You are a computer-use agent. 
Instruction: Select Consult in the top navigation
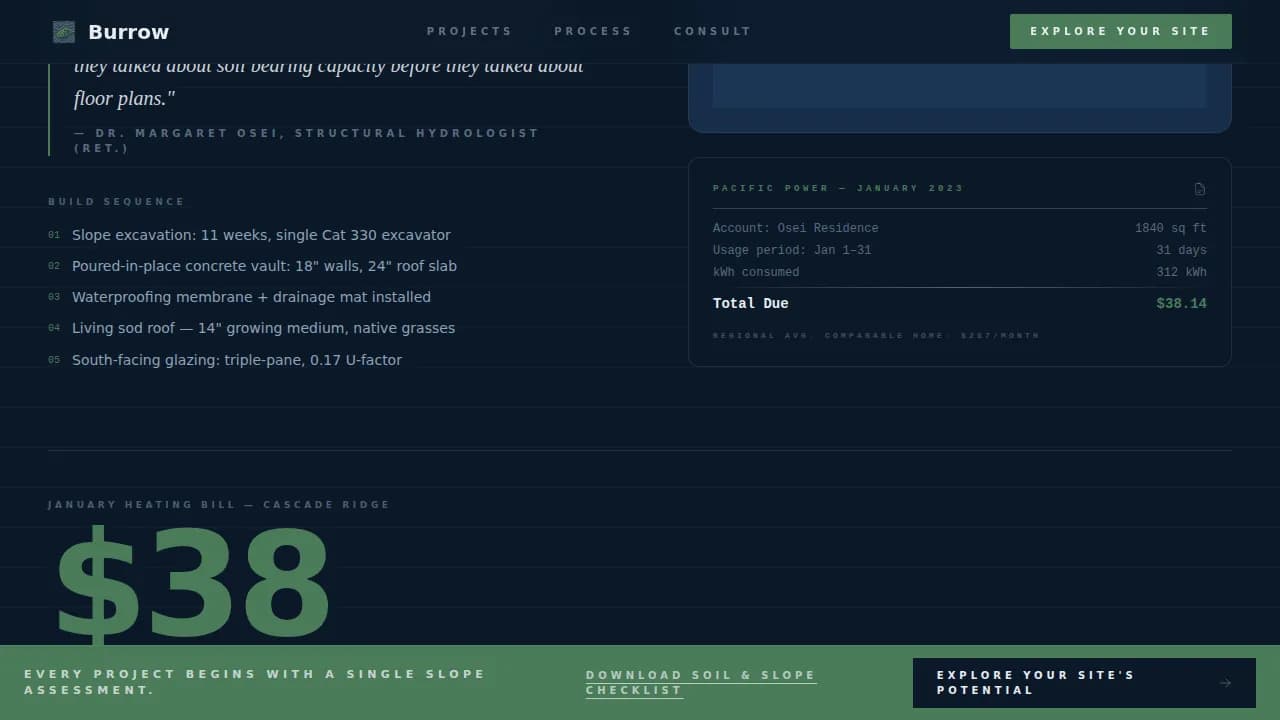712,31
